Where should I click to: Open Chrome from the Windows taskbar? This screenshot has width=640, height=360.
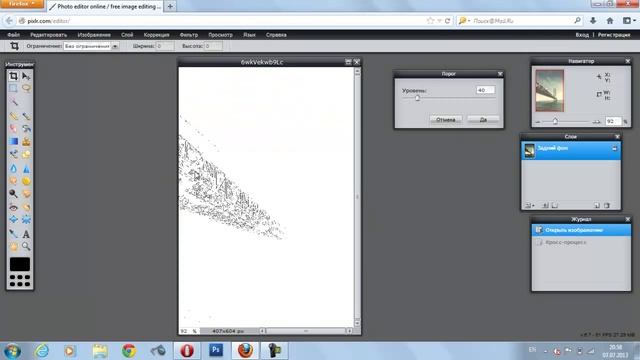point(129,350)
